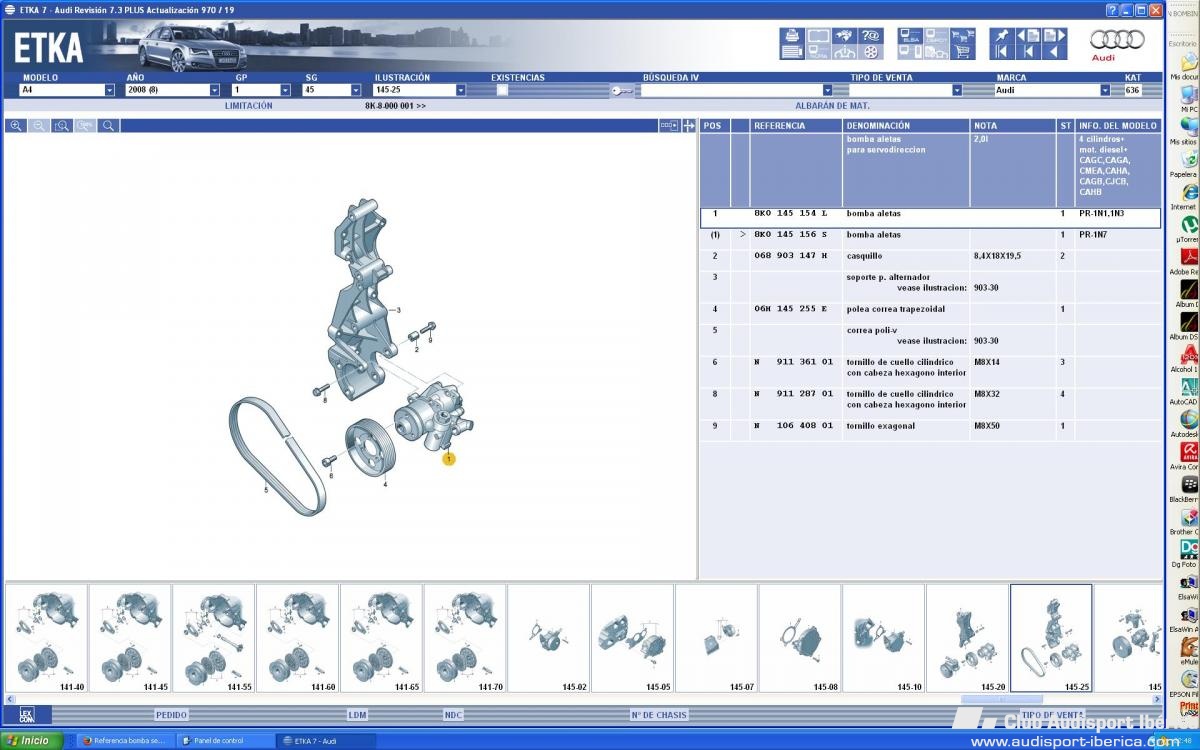Click the move/pan arrows icon above illustration

[x=689, y=126]
